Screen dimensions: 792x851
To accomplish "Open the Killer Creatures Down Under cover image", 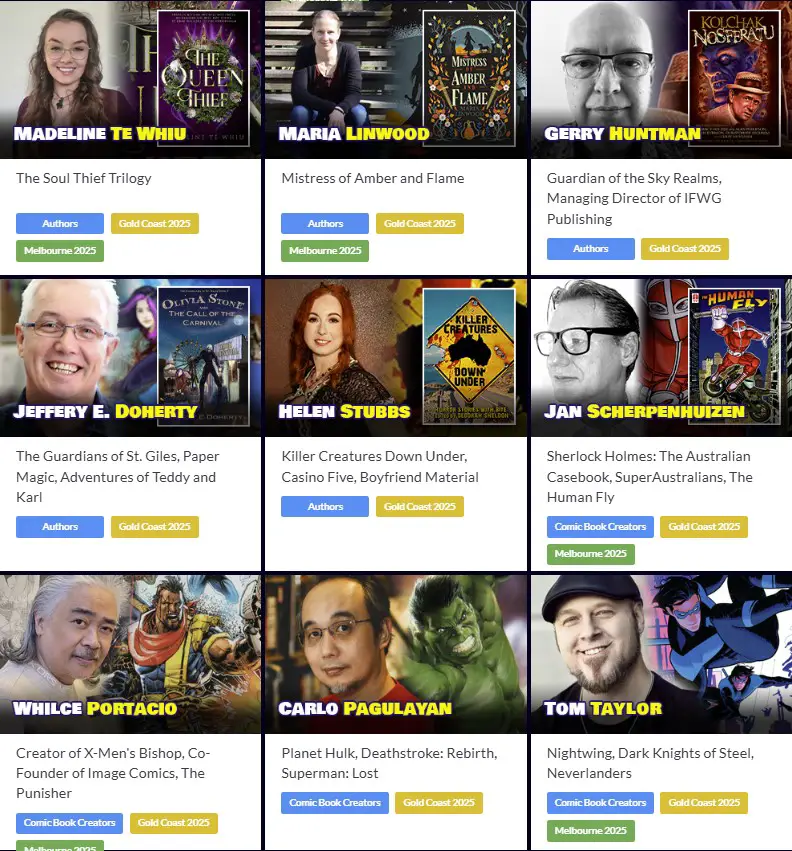I will point(469,357).
